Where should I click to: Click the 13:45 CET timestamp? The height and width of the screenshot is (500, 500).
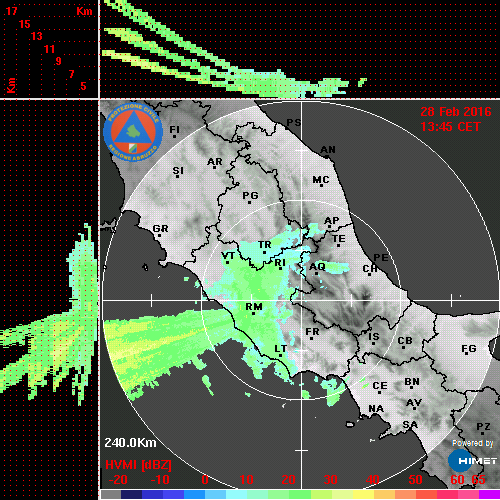(450, 127)
